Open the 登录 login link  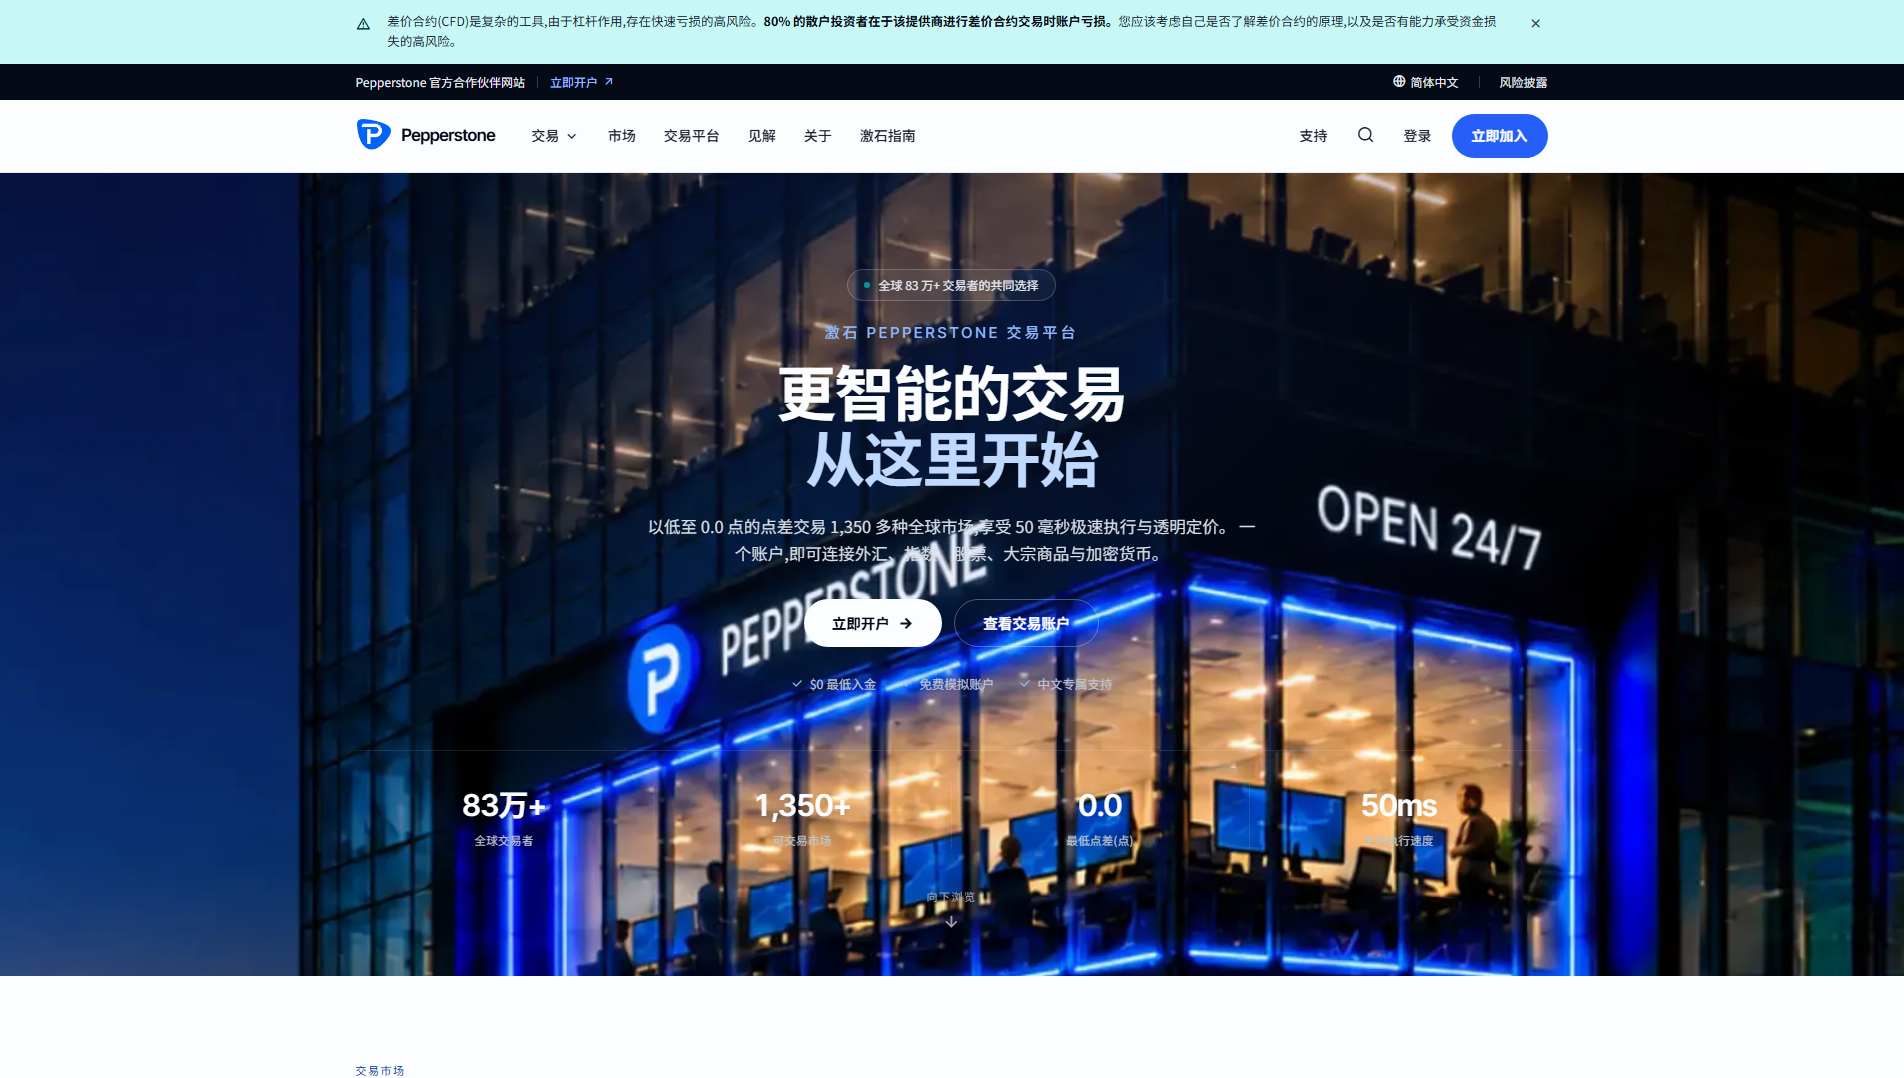tap(1417, 136)
